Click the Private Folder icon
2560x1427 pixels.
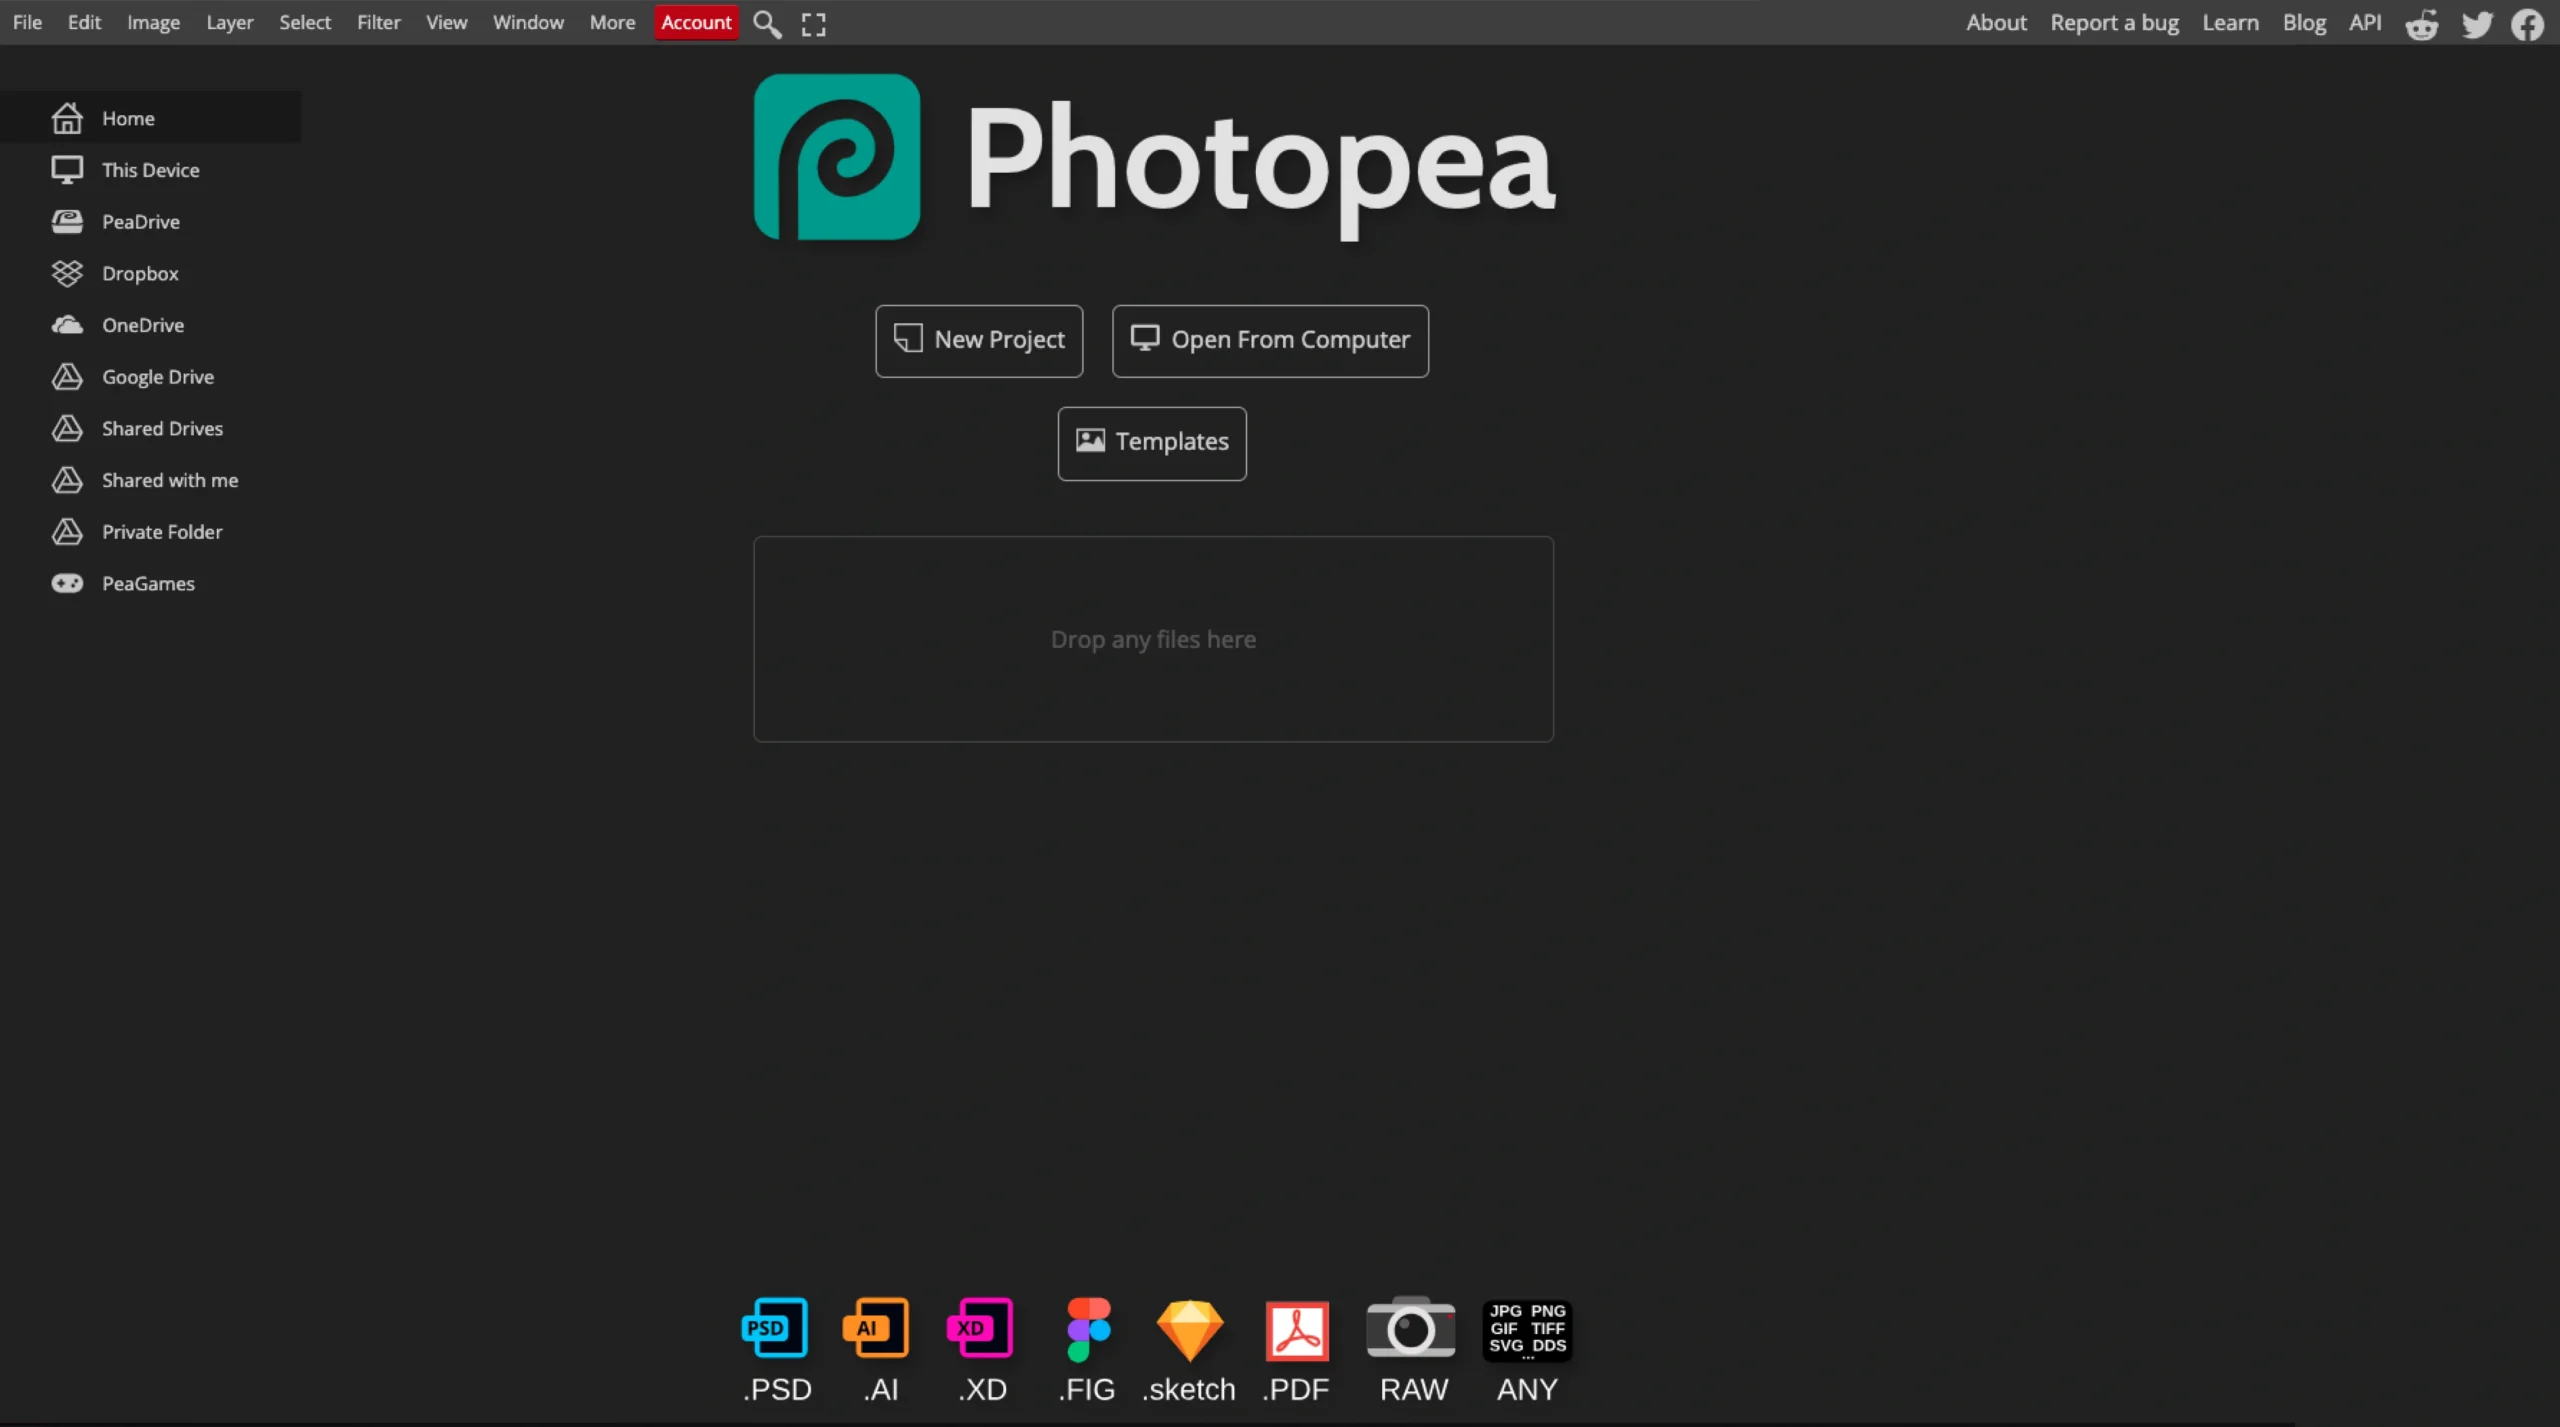tap(67, 532)
